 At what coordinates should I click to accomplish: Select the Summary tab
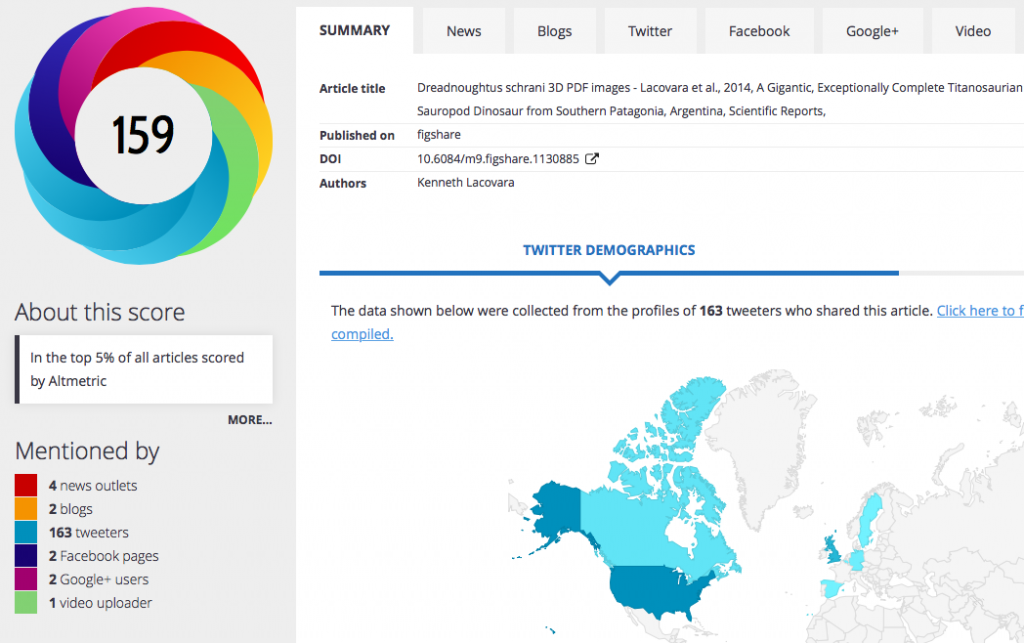pos(355,30)
